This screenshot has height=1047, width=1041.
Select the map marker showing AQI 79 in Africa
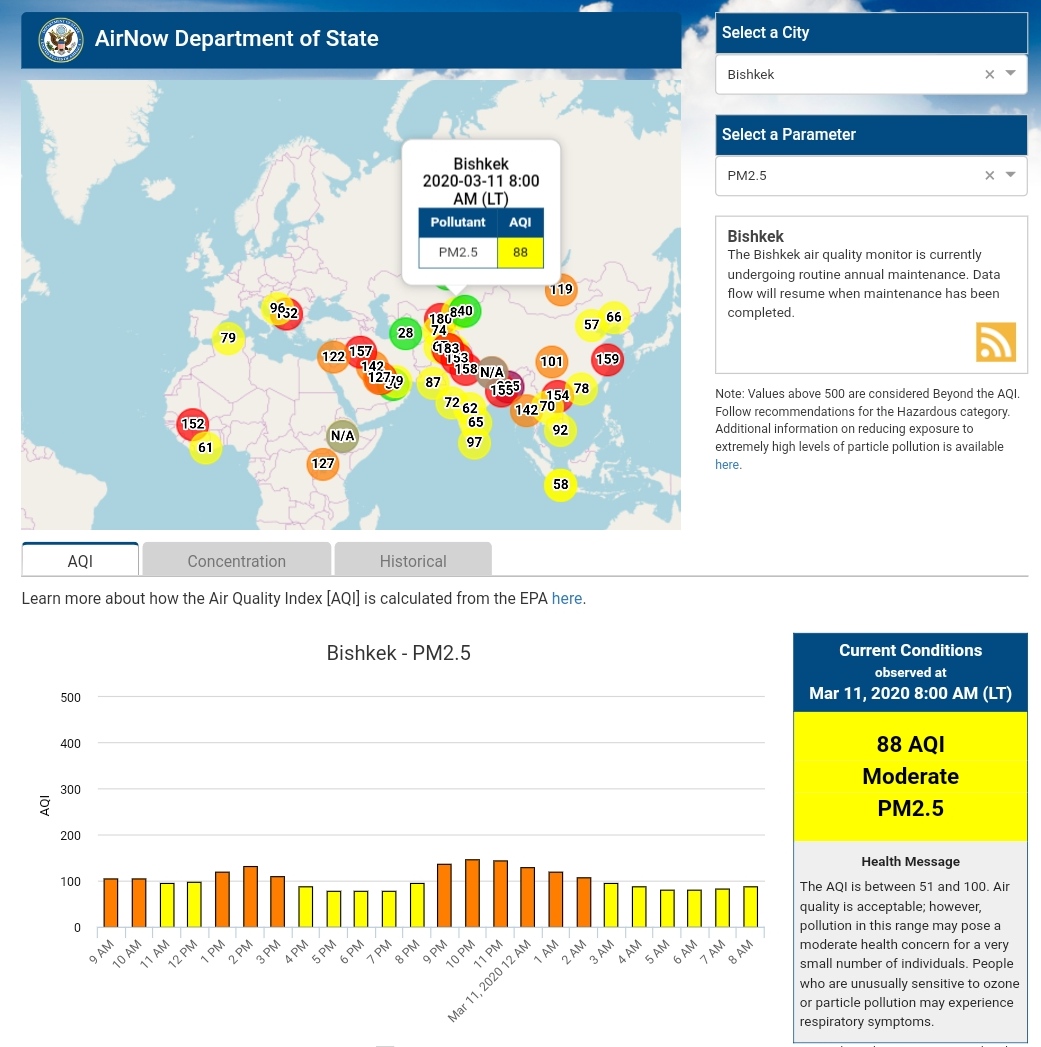pos(228,338)
